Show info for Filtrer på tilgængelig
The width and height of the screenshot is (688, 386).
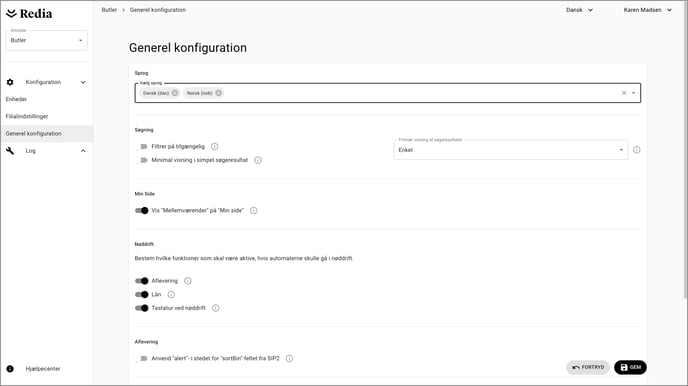click(x=215, y=147)
